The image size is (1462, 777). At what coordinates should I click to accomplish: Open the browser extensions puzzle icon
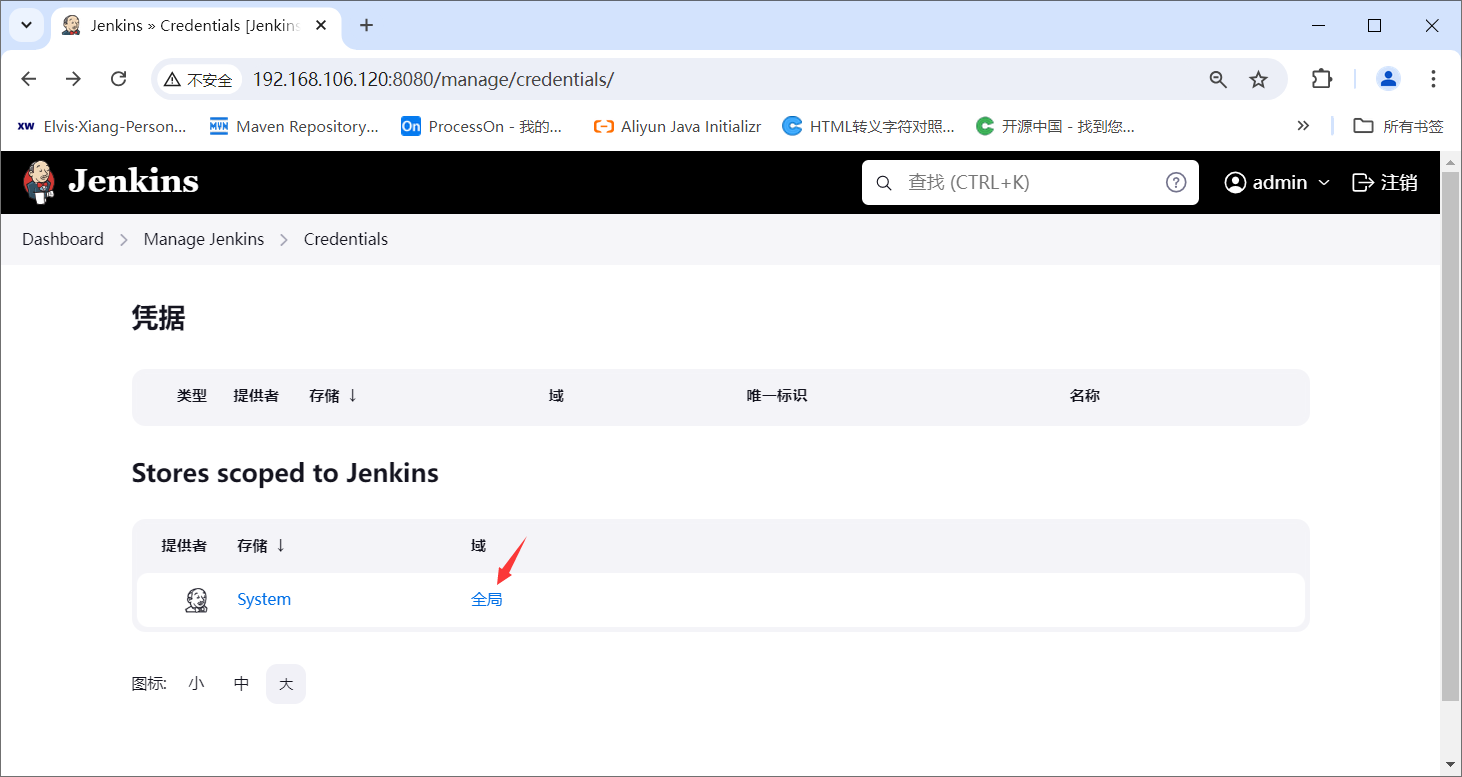click(x=1322, y=79)
